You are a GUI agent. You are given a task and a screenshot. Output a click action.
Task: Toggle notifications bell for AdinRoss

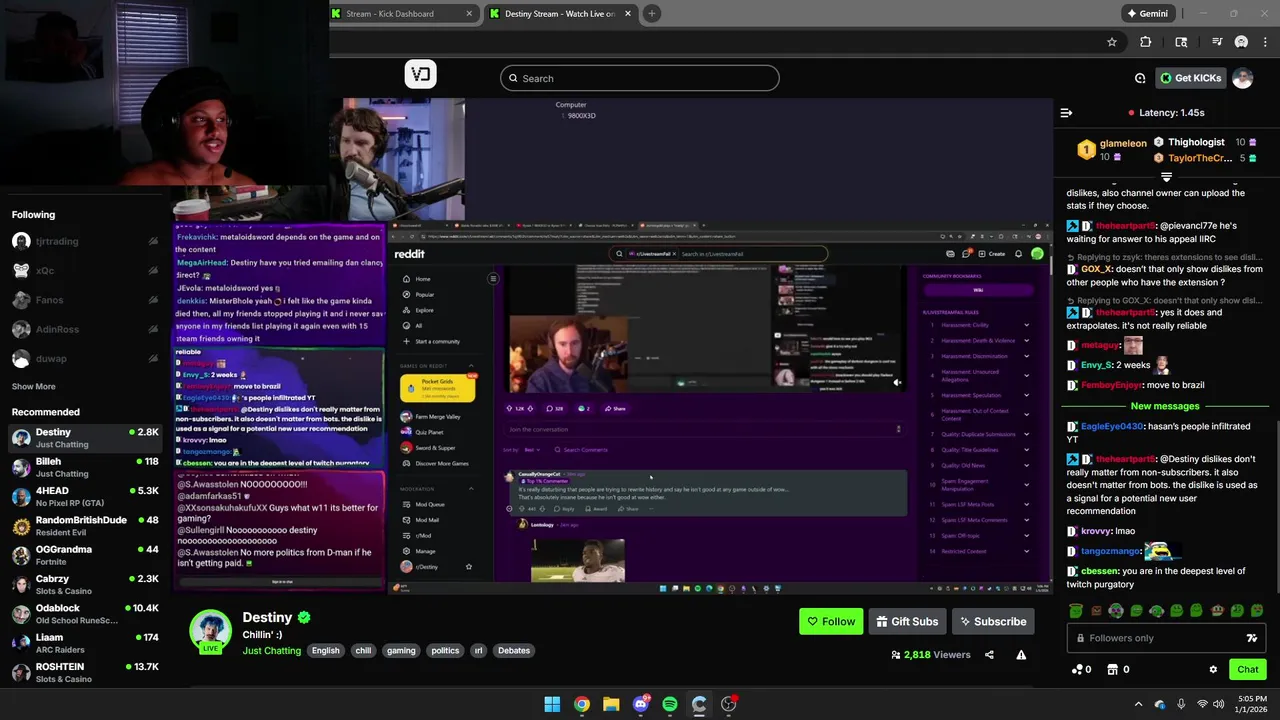coord(153,329)
